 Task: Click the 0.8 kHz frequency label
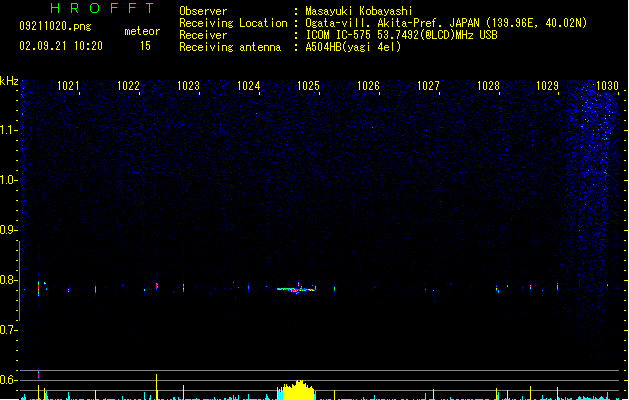pyautogui.click(x=8, y=280)
